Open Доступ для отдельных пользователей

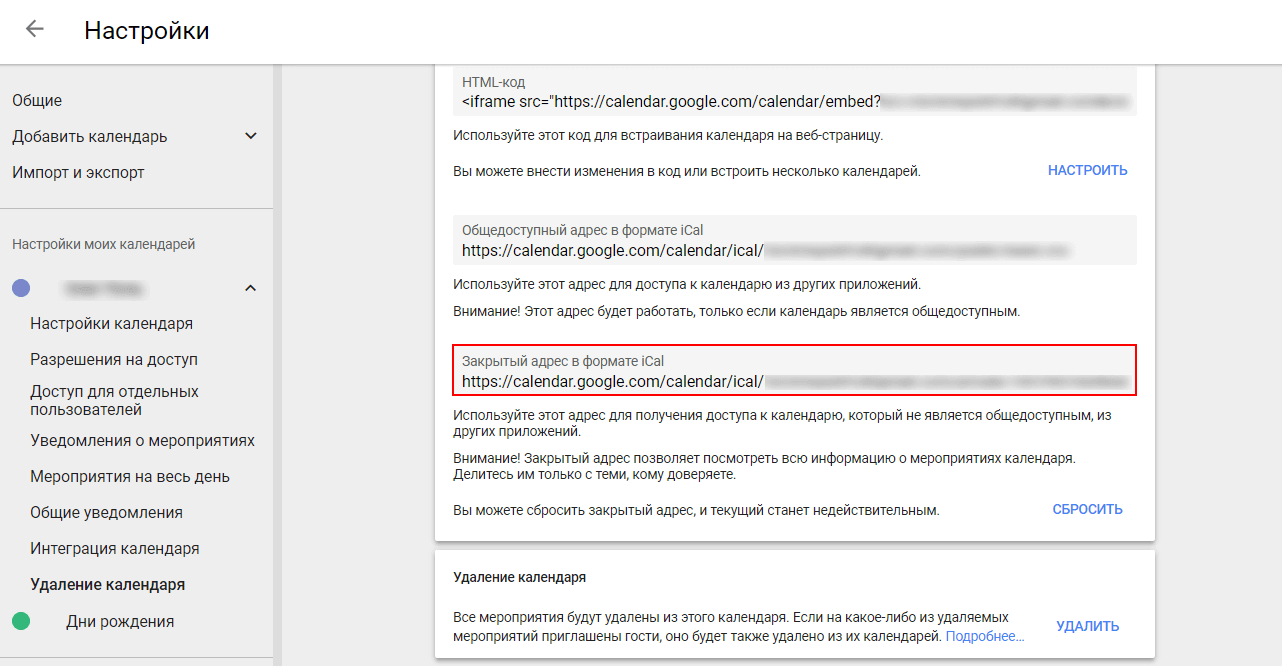tap(114, 400)
